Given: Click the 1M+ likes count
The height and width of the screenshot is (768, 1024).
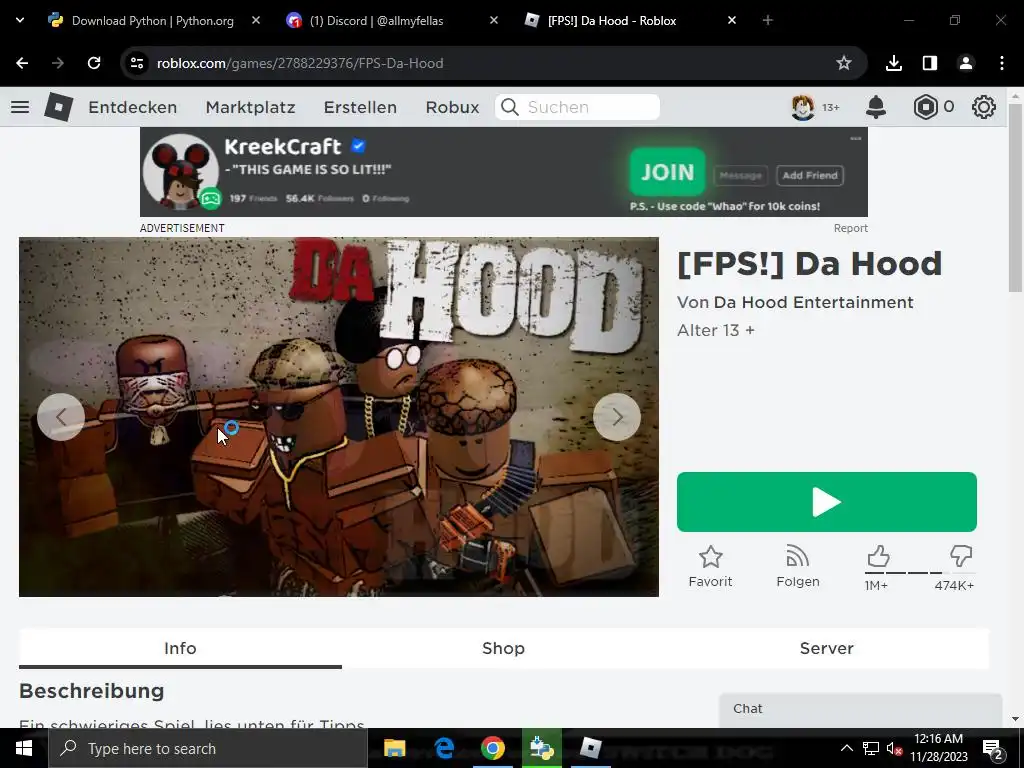Looking at the screenshot, I should [x=876, y=586].
